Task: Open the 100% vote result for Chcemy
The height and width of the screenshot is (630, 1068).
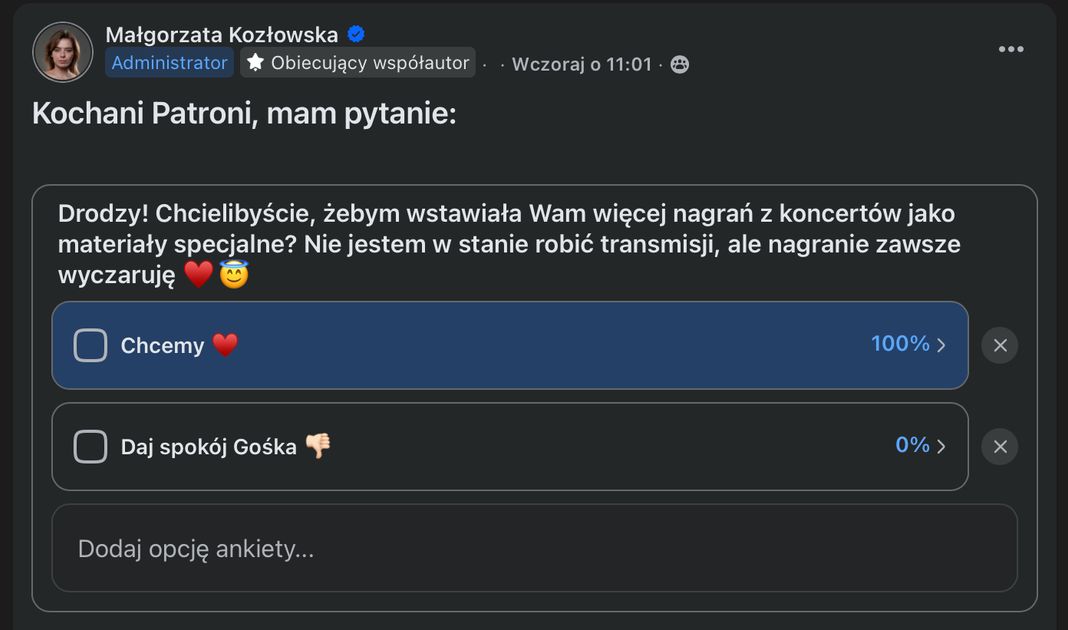Action: [x=900, y=344]
